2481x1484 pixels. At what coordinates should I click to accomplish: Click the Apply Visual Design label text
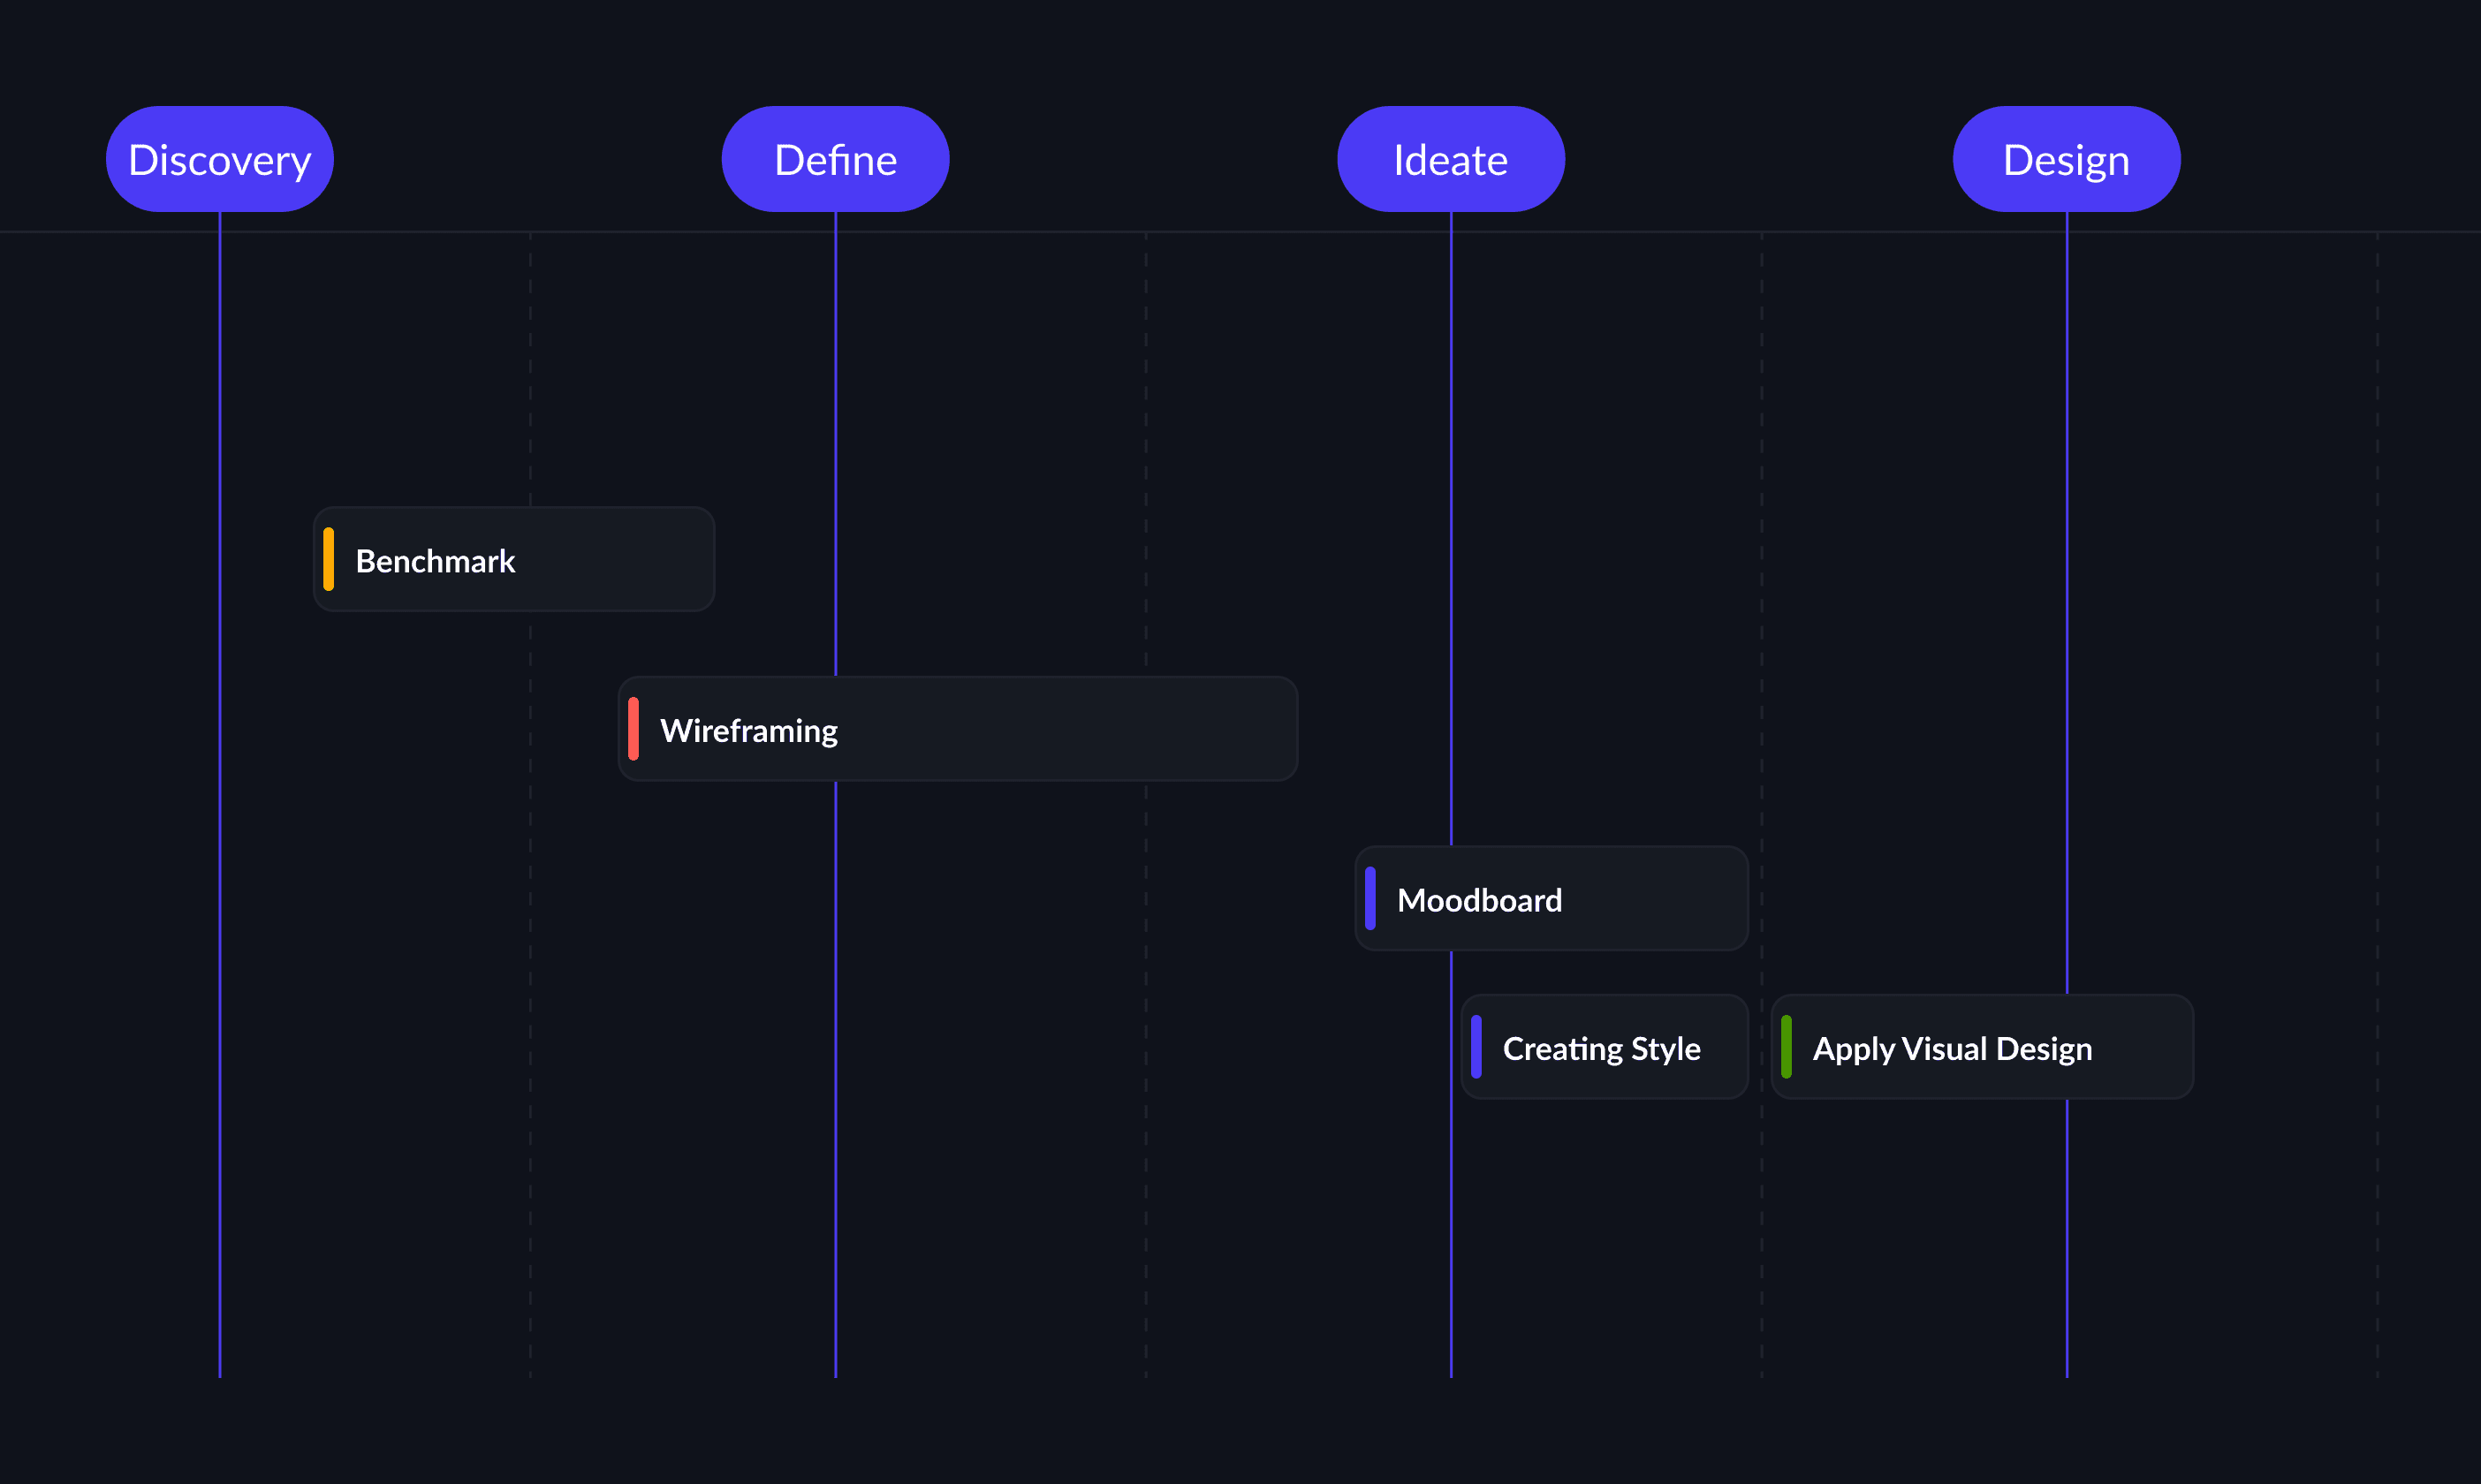click(x=1952, y=1049)
